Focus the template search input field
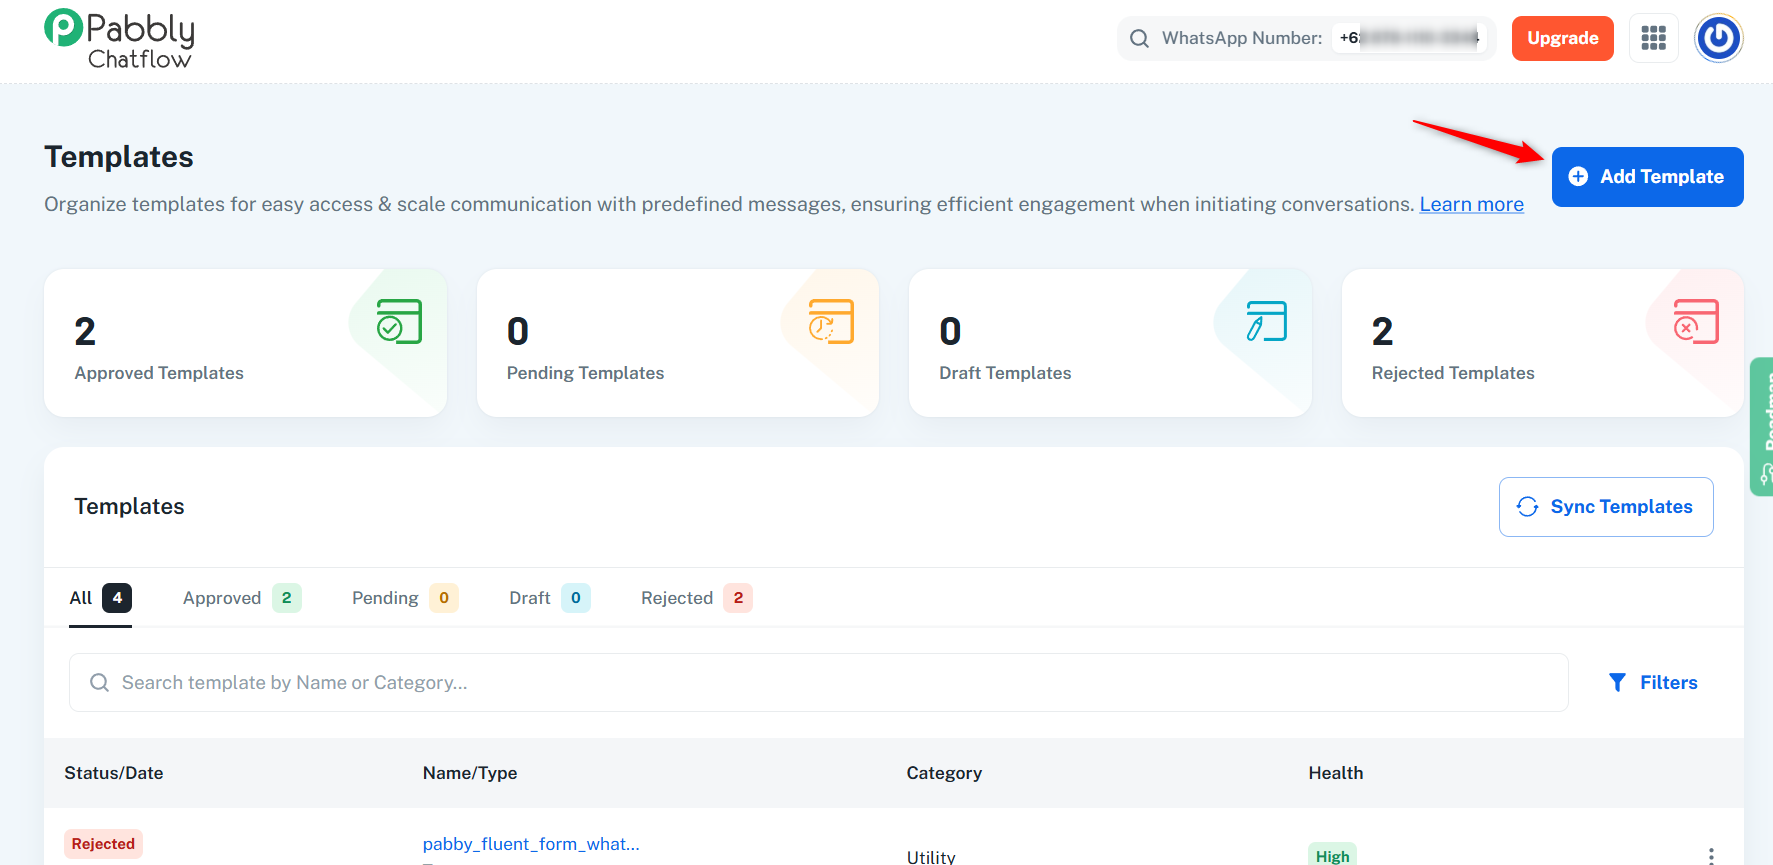This screenshot has height=865, width=1773. [818, 683]
